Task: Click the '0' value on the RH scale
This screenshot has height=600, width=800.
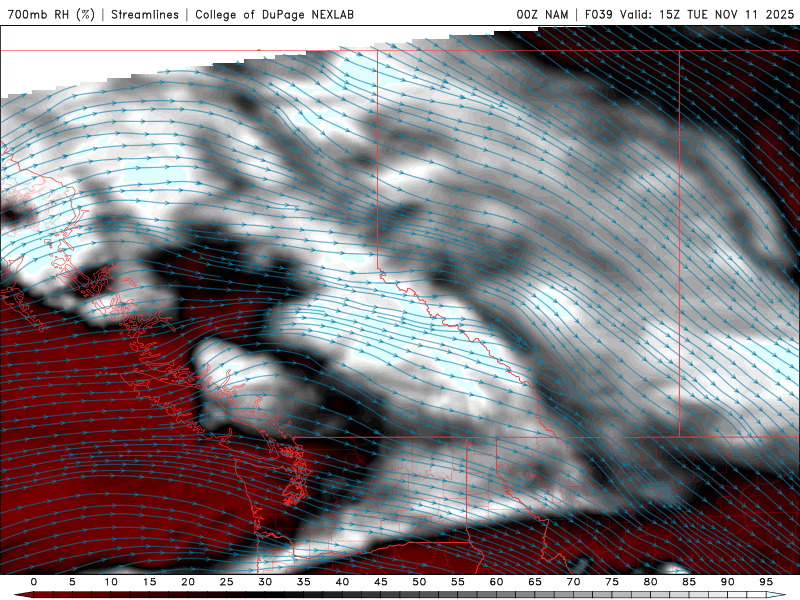Action: pos(34,582)
